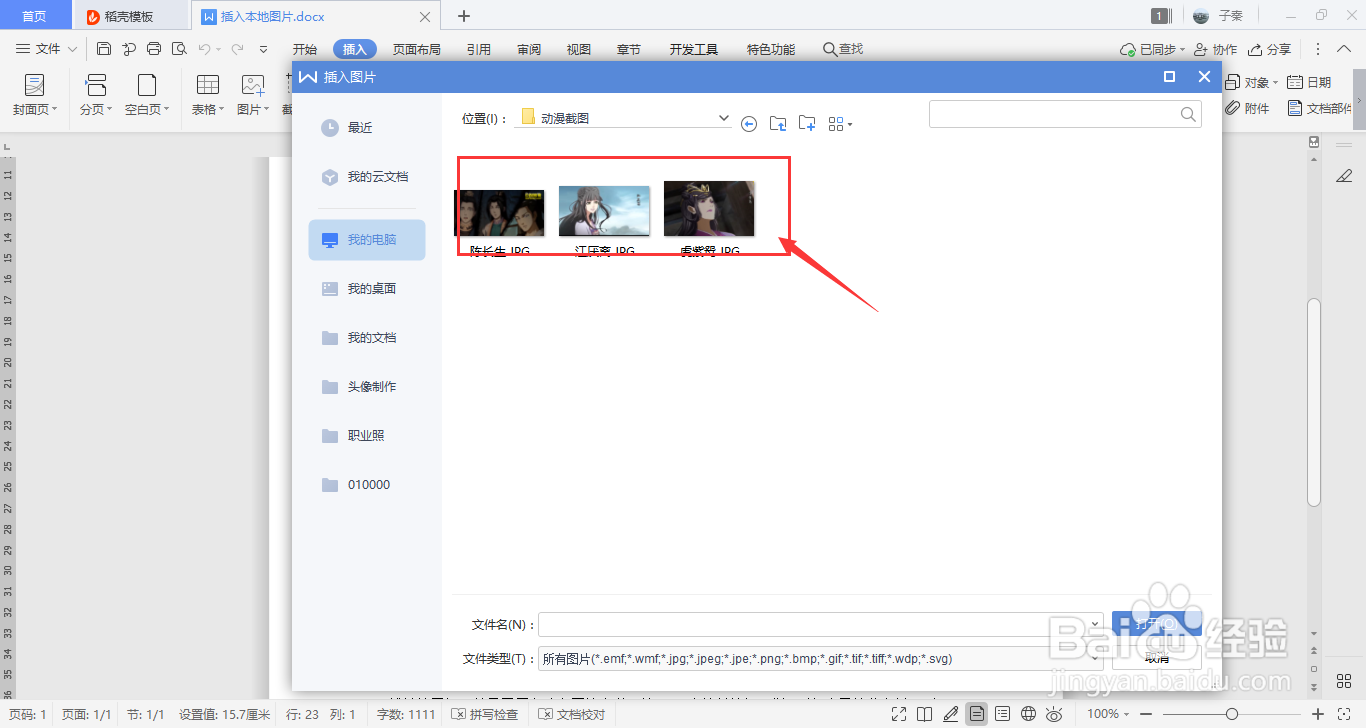Toggle the web layout view in status bar
1366x728 pixels.
click(1030, 714)
